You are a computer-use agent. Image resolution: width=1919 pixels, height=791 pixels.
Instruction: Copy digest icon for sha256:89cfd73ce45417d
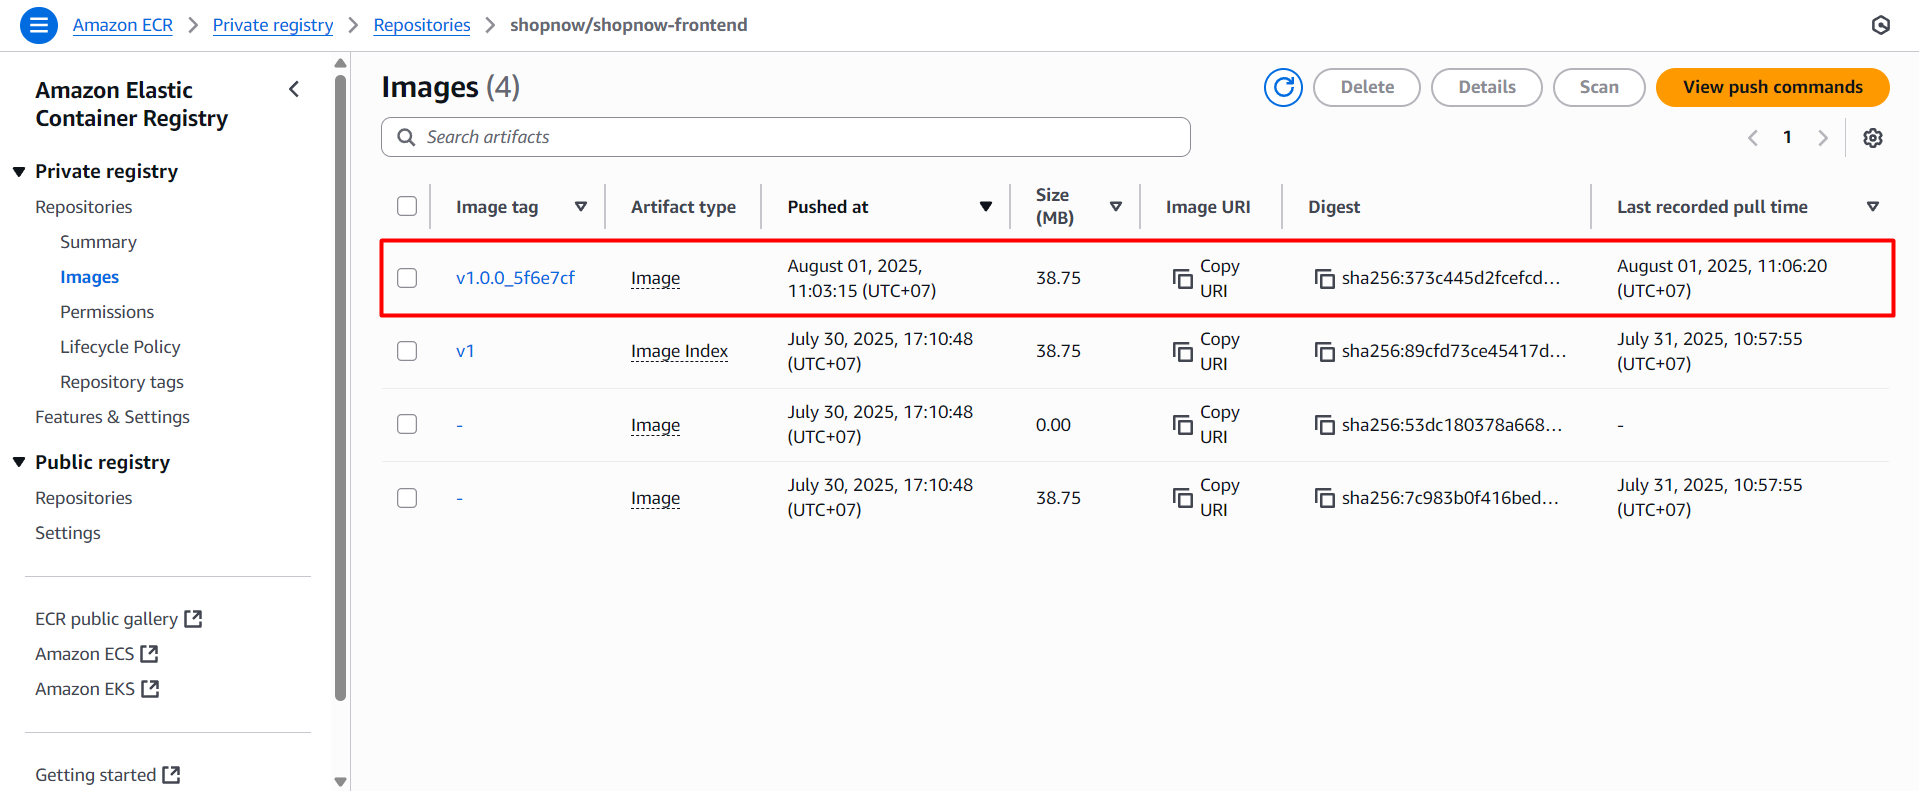(1325, 352)
